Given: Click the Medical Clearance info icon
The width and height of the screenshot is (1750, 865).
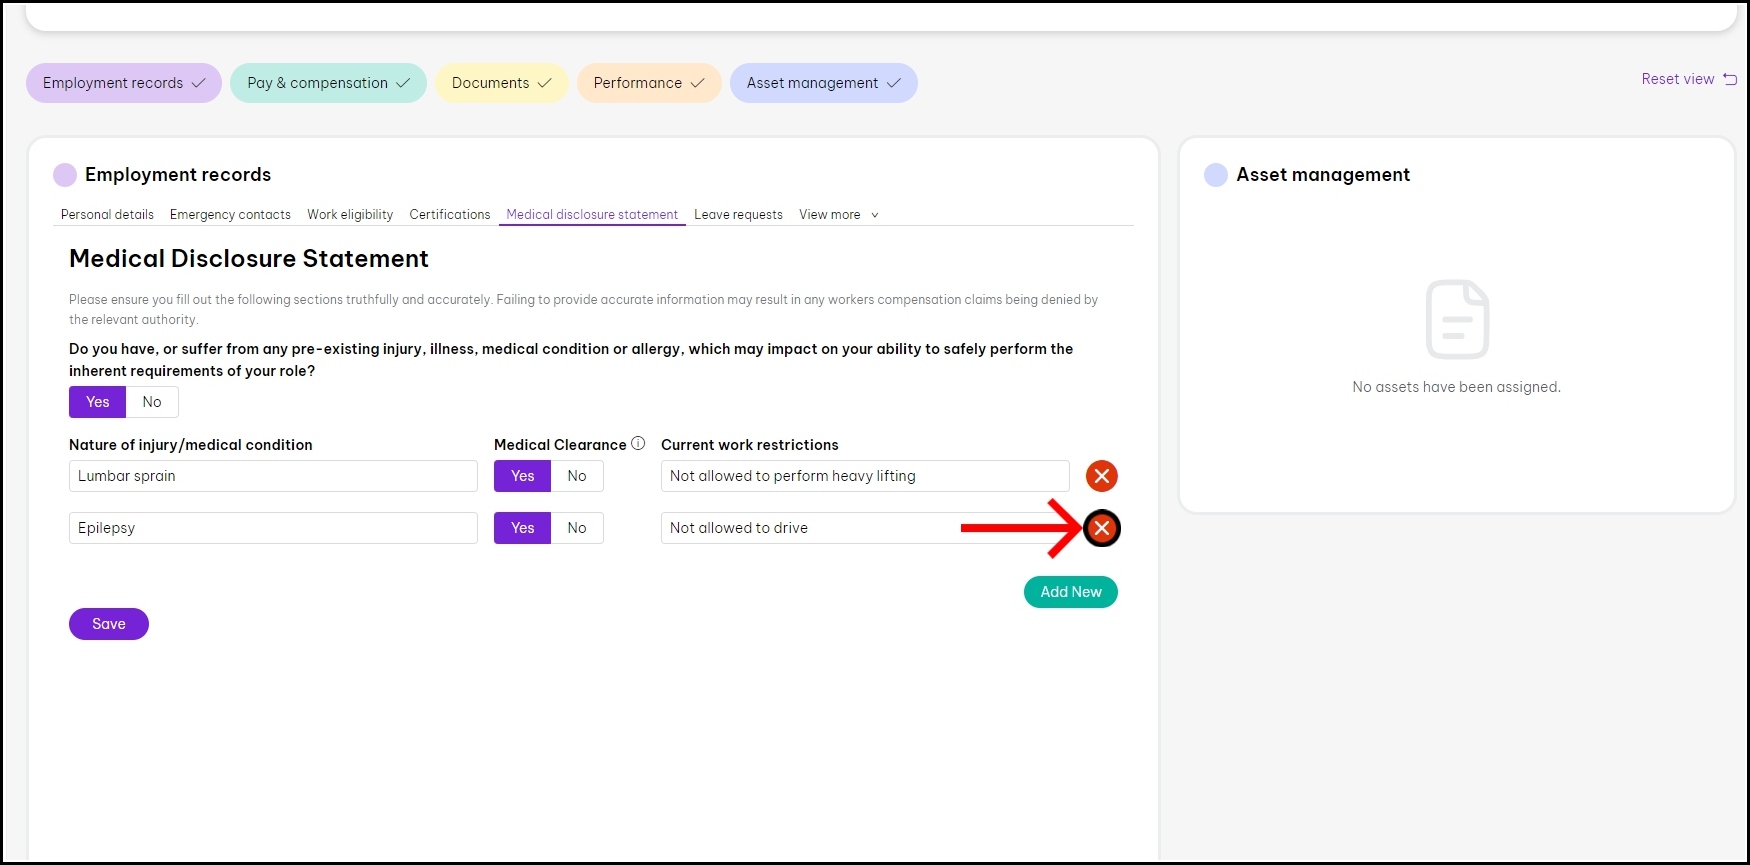Looking at the screenshot, I should [x=638, y=444].
